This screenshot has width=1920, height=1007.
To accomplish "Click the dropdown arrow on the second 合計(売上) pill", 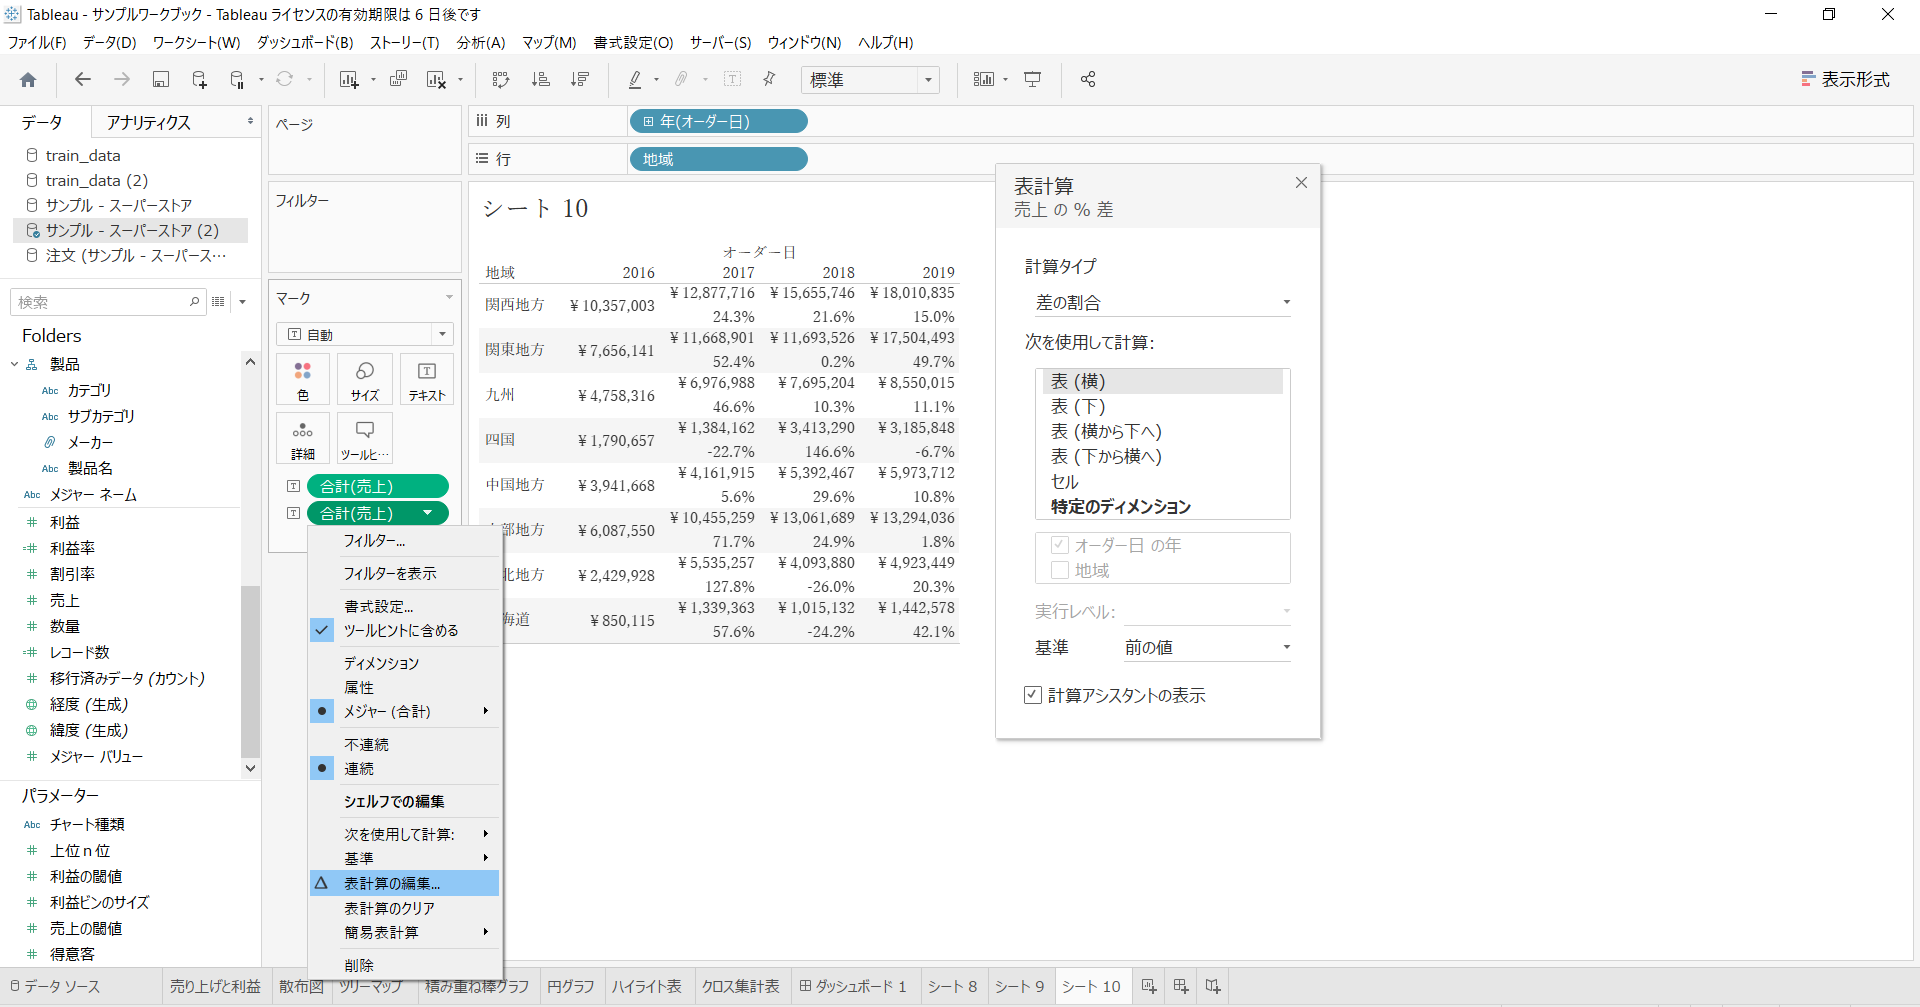I will coord(428,514).
